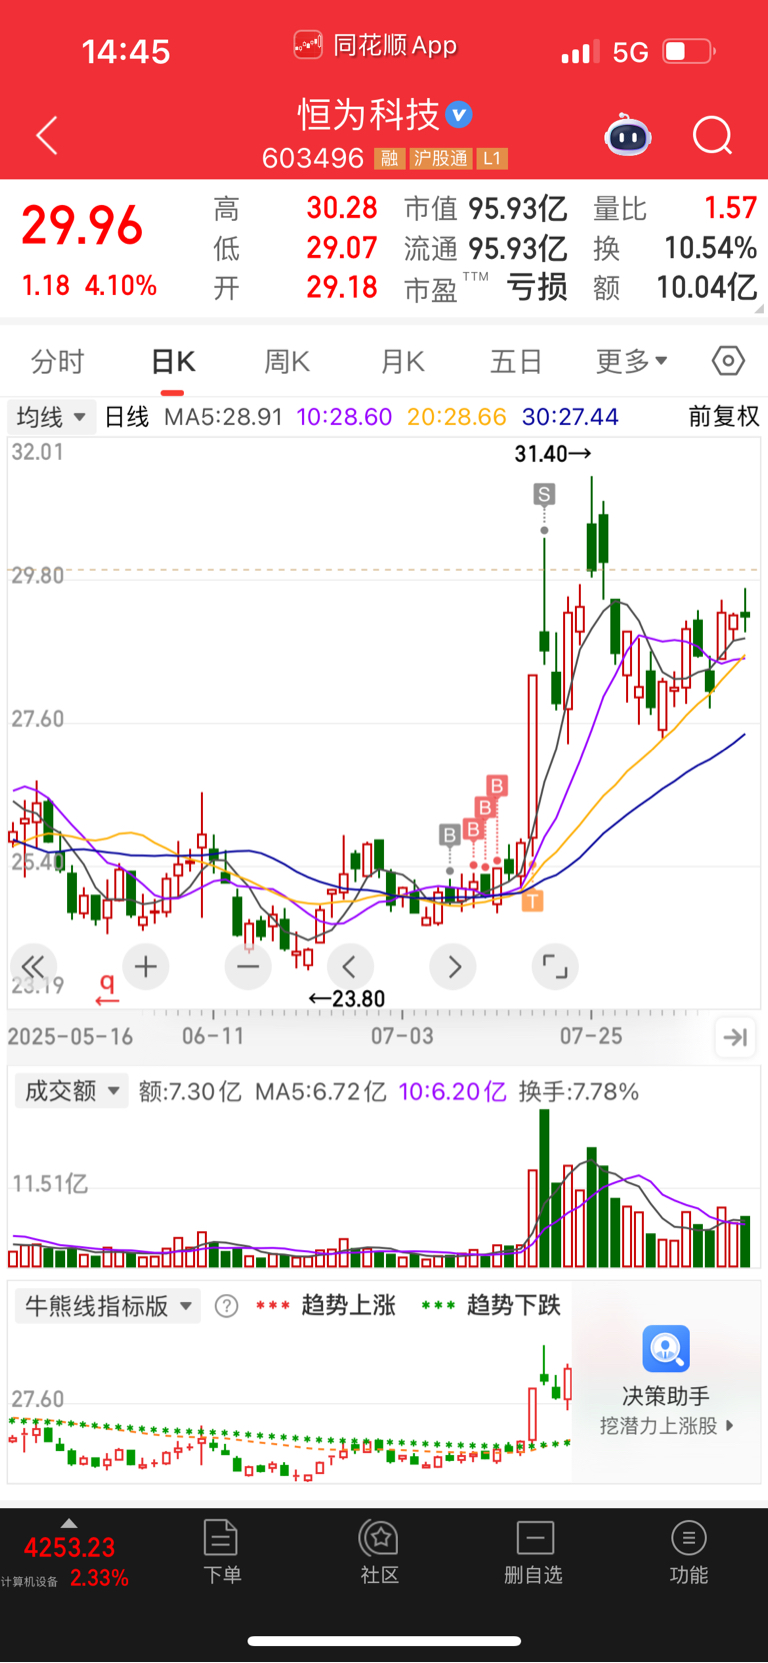Tap the 趋势下跌 legend
Screen dimensions: 768x1663
[491, 1306]
